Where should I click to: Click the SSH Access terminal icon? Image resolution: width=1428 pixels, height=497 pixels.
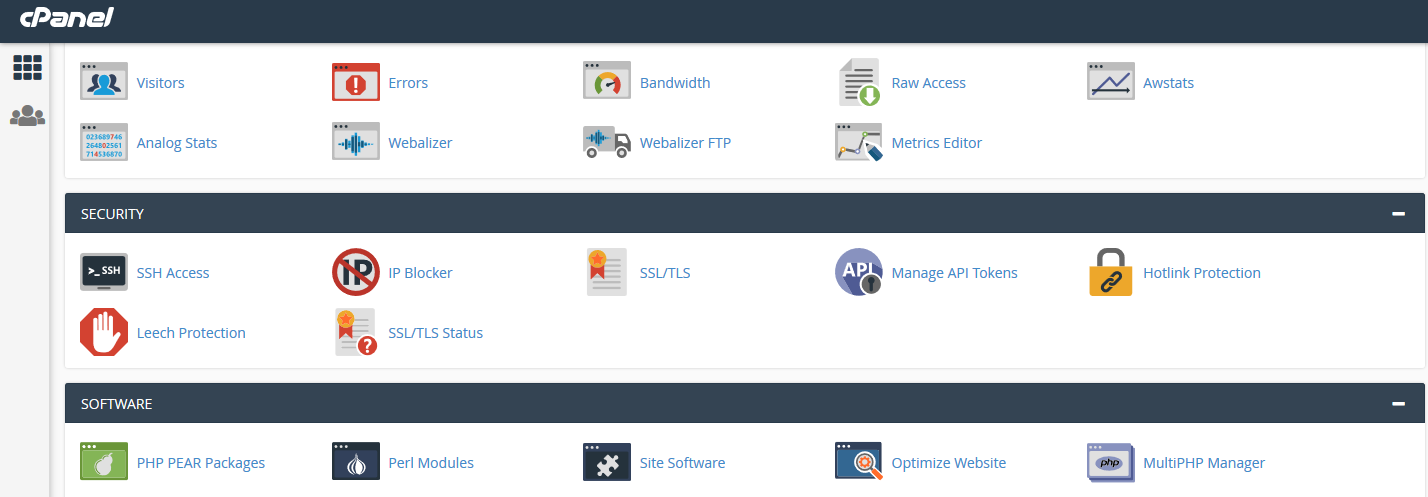coord(104,272)
